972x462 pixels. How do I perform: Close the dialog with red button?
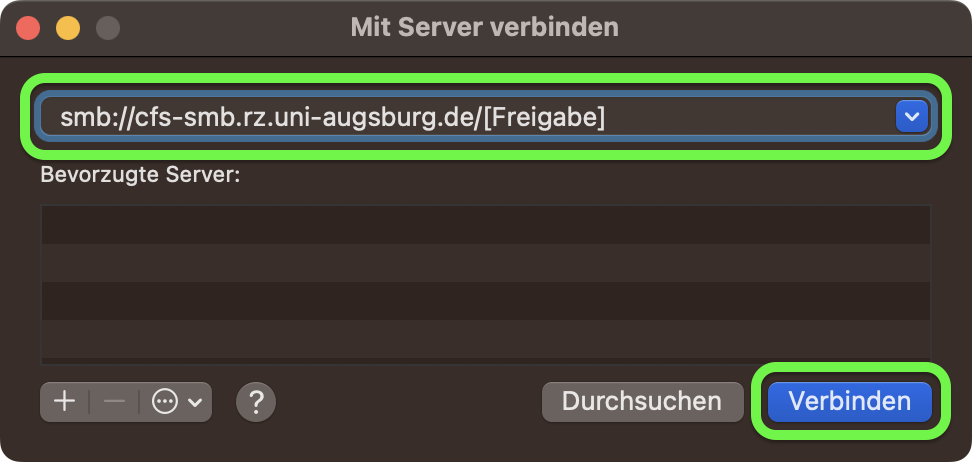tap(28, 28)
